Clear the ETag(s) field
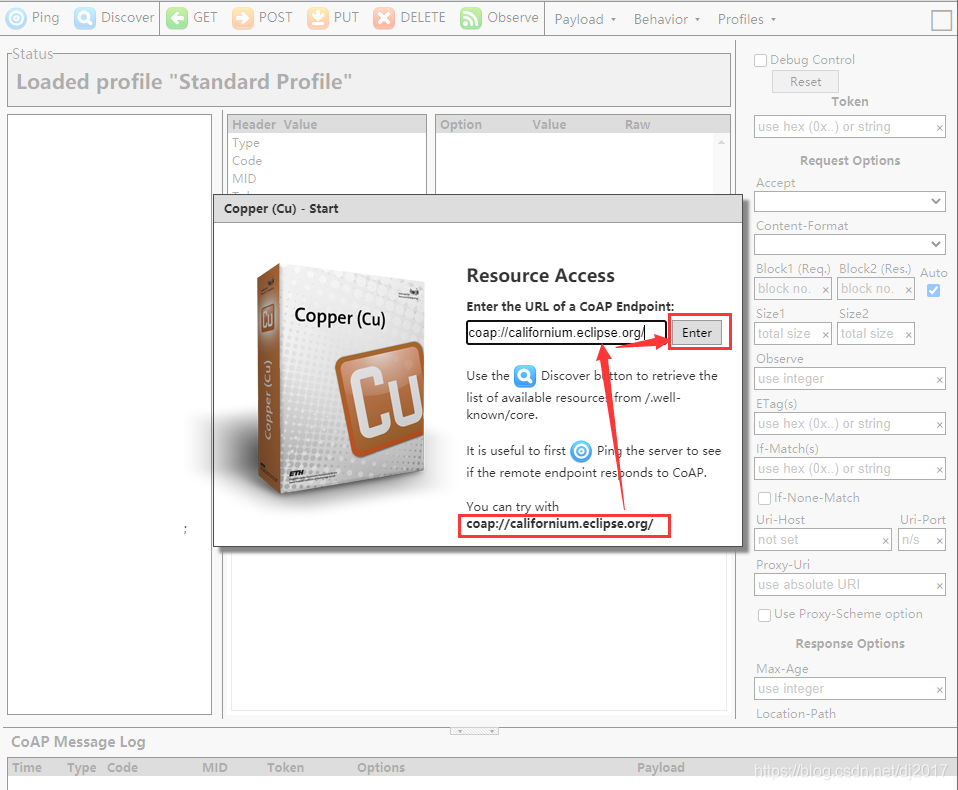Image resolution: width=958 pixels, height=790 pixels. [x=939, y=425]
